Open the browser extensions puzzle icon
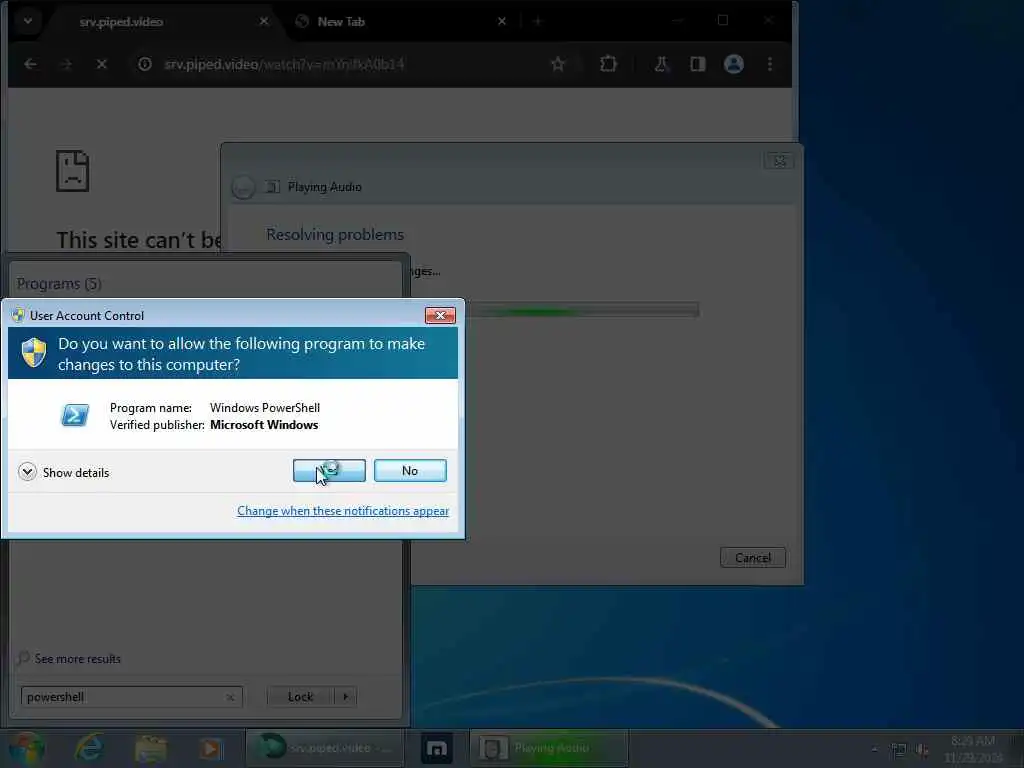 (x=608, y=64)
